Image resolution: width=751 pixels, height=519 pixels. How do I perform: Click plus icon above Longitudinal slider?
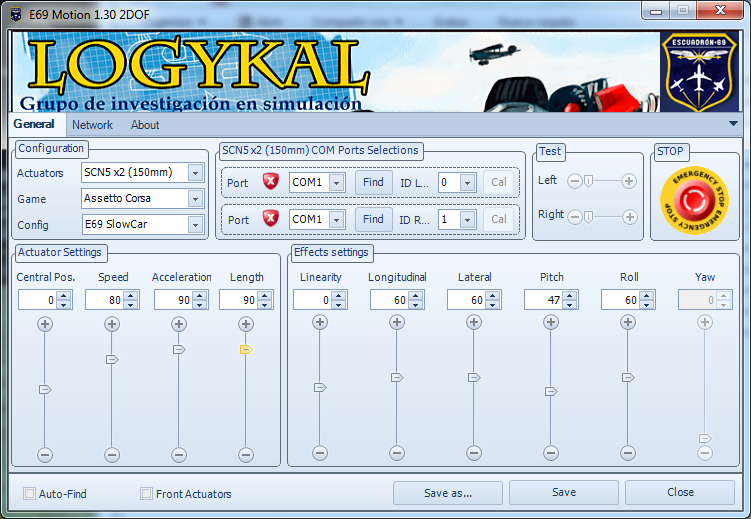(397, 322)
